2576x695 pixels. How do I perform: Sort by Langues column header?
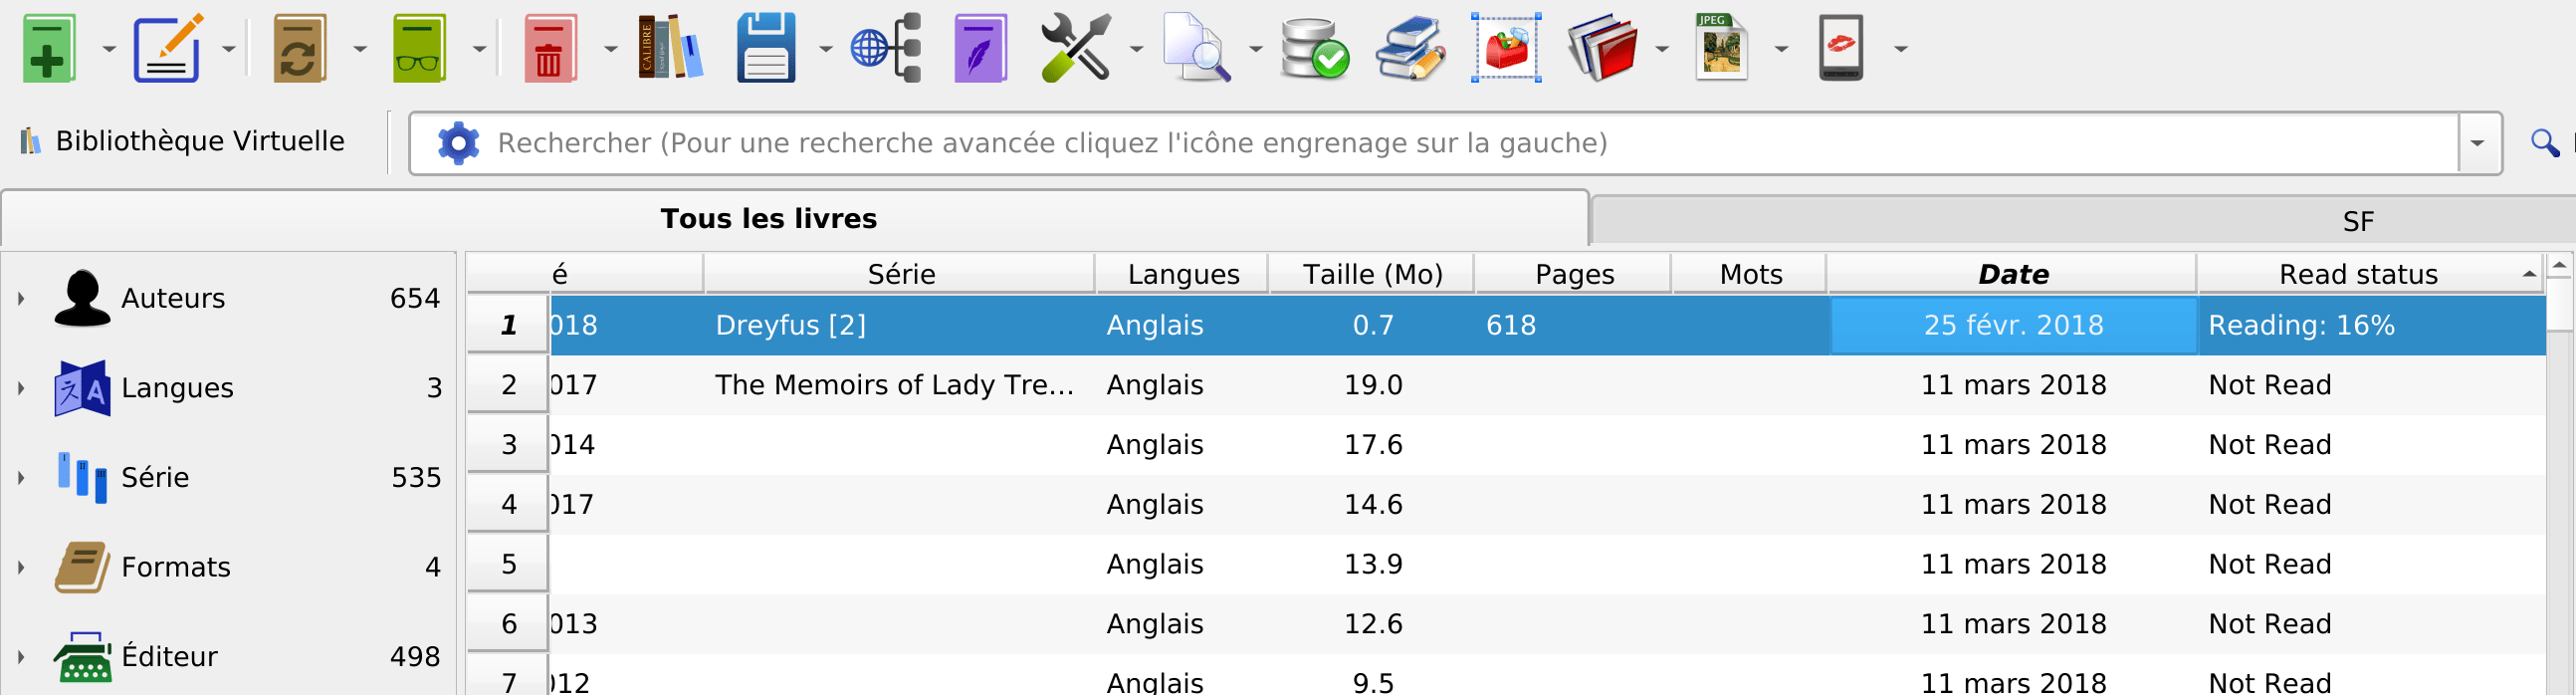1183,274
